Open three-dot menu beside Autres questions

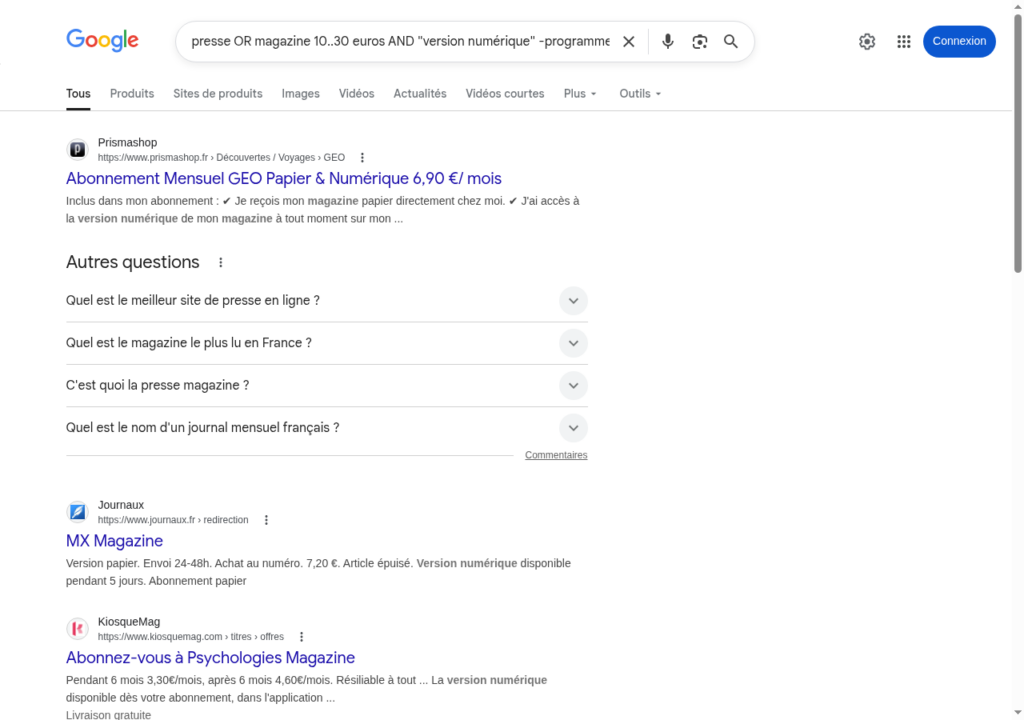(x=221, y=263)
